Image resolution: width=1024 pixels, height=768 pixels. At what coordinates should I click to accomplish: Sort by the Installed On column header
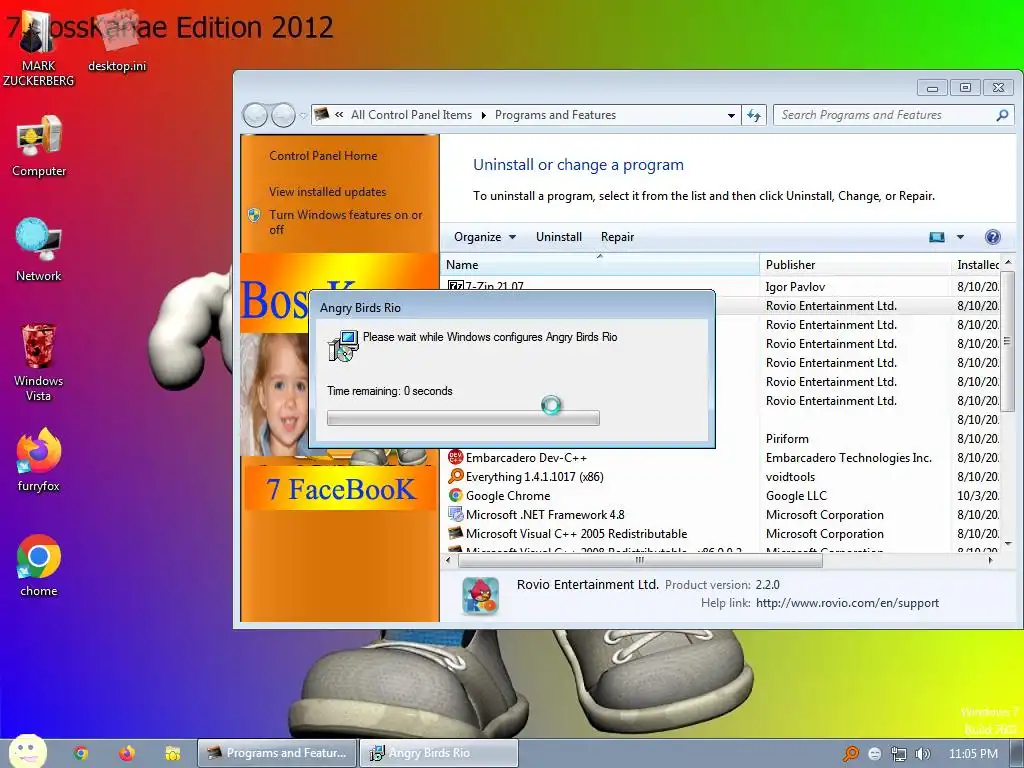(976, 264)
